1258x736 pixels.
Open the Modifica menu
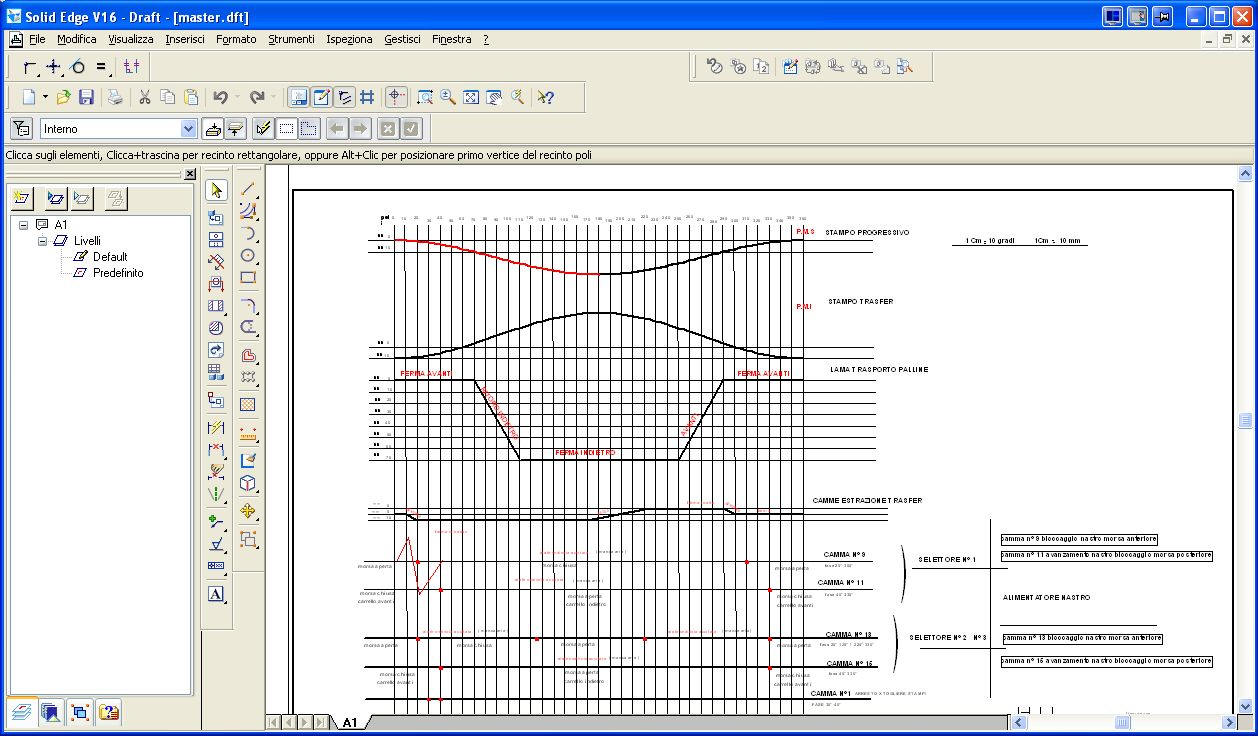(77, 39)
